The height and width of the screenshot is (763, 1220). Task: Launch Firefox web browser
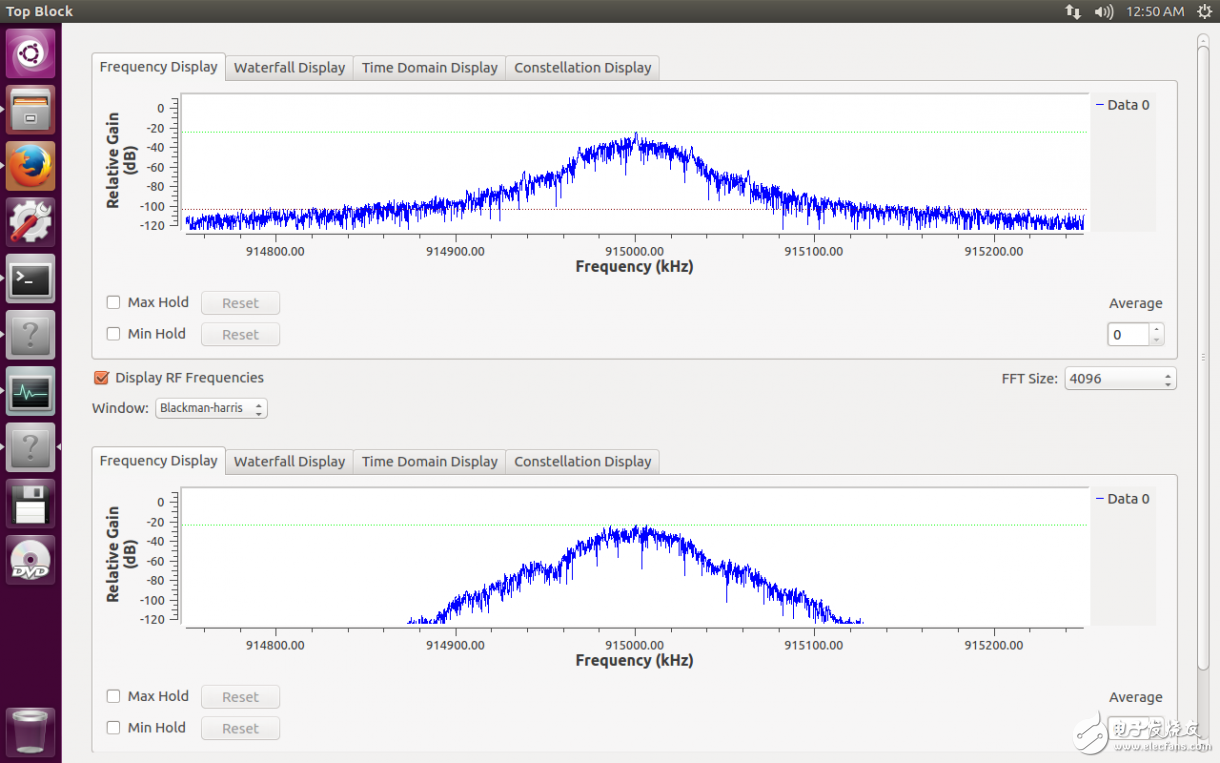pyautogui.click(x=30, y=166)
